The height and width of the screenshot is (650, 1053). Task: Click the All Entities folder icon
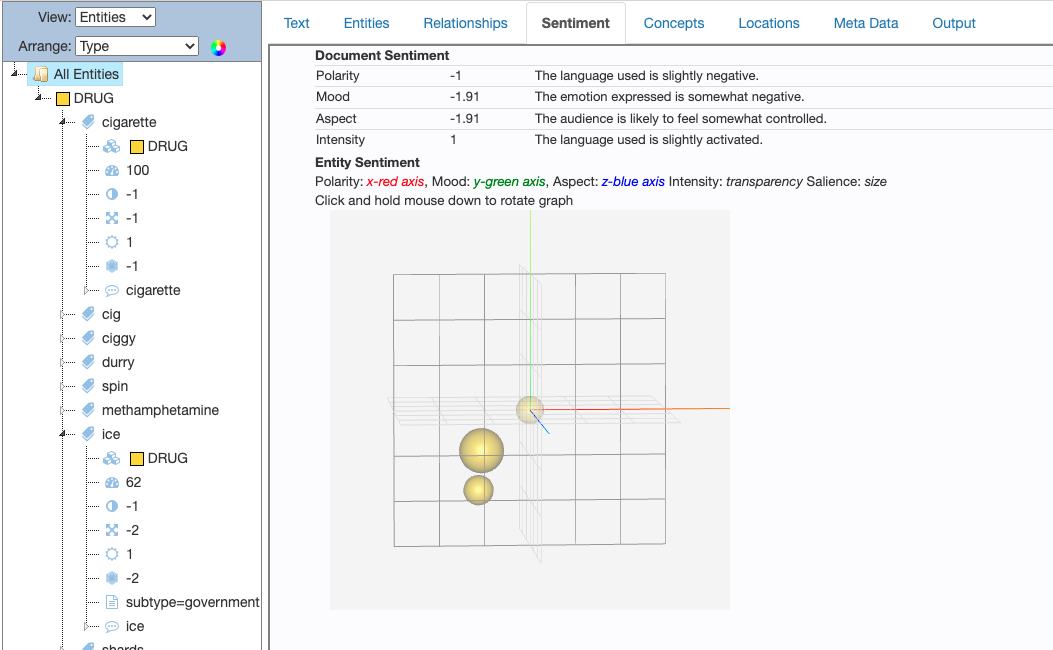click(x=40, y=74)
